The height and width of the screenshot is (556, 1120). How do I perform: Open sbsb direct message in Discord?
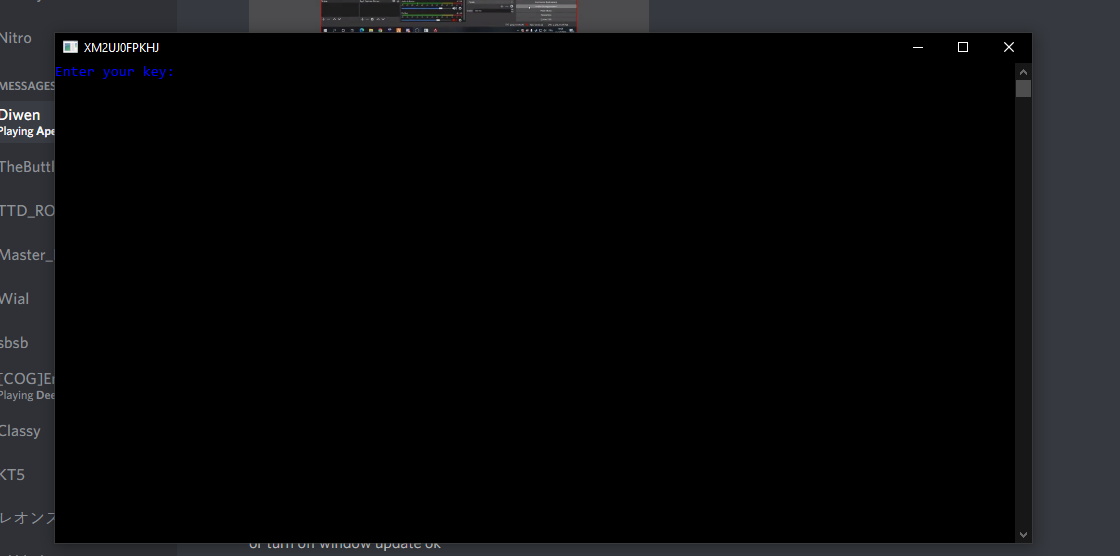tap(27, 343)
